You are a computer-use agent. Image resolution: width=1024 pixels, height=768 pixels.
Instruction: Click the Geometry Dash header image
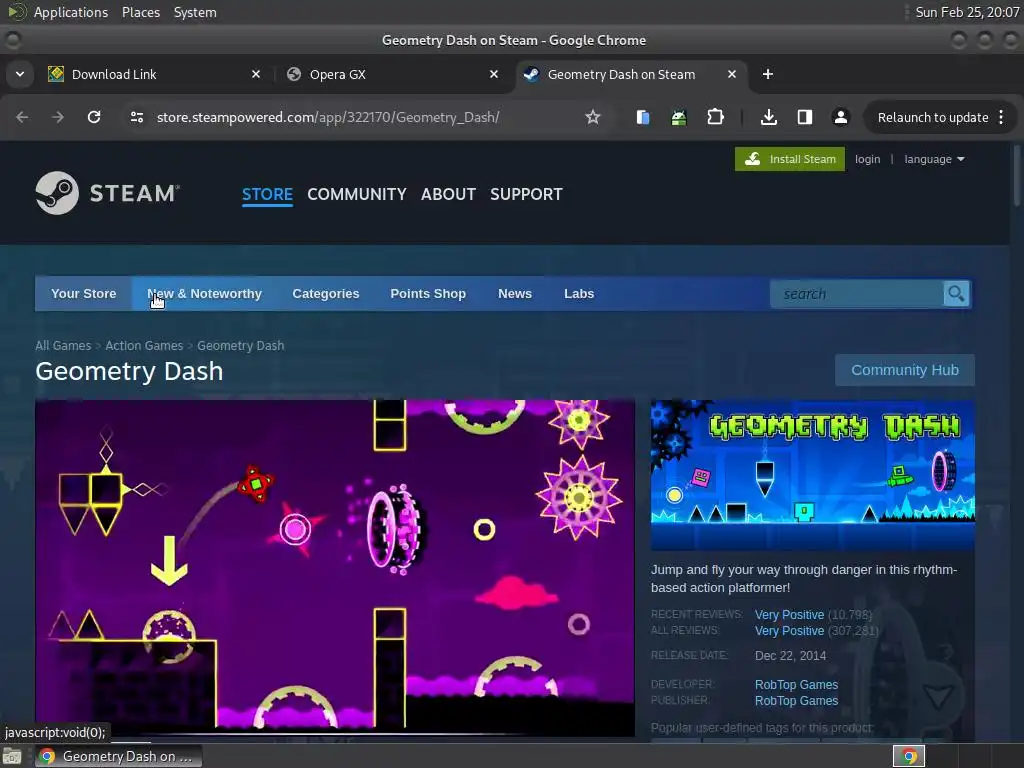coord(812,475)
